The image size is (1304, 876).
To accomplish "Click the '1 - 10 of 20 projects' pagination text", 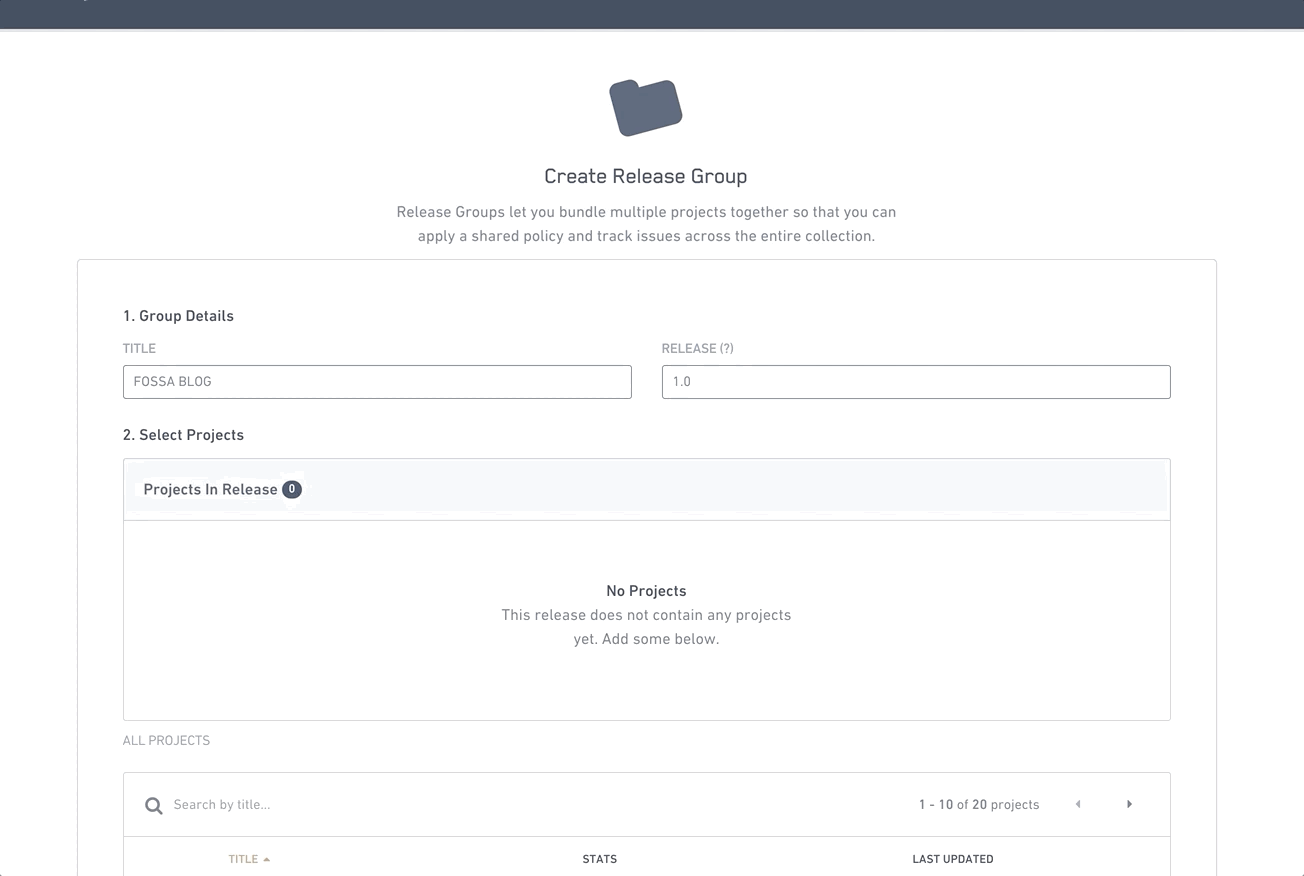I will pyautogui.click(x=978, y=805).
